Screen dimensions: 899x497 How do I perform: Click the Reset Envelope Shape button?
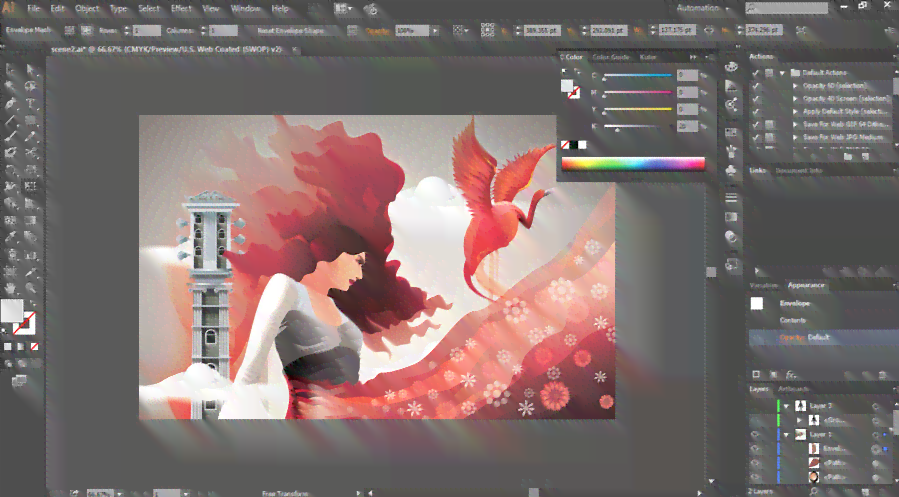point(290,31)
